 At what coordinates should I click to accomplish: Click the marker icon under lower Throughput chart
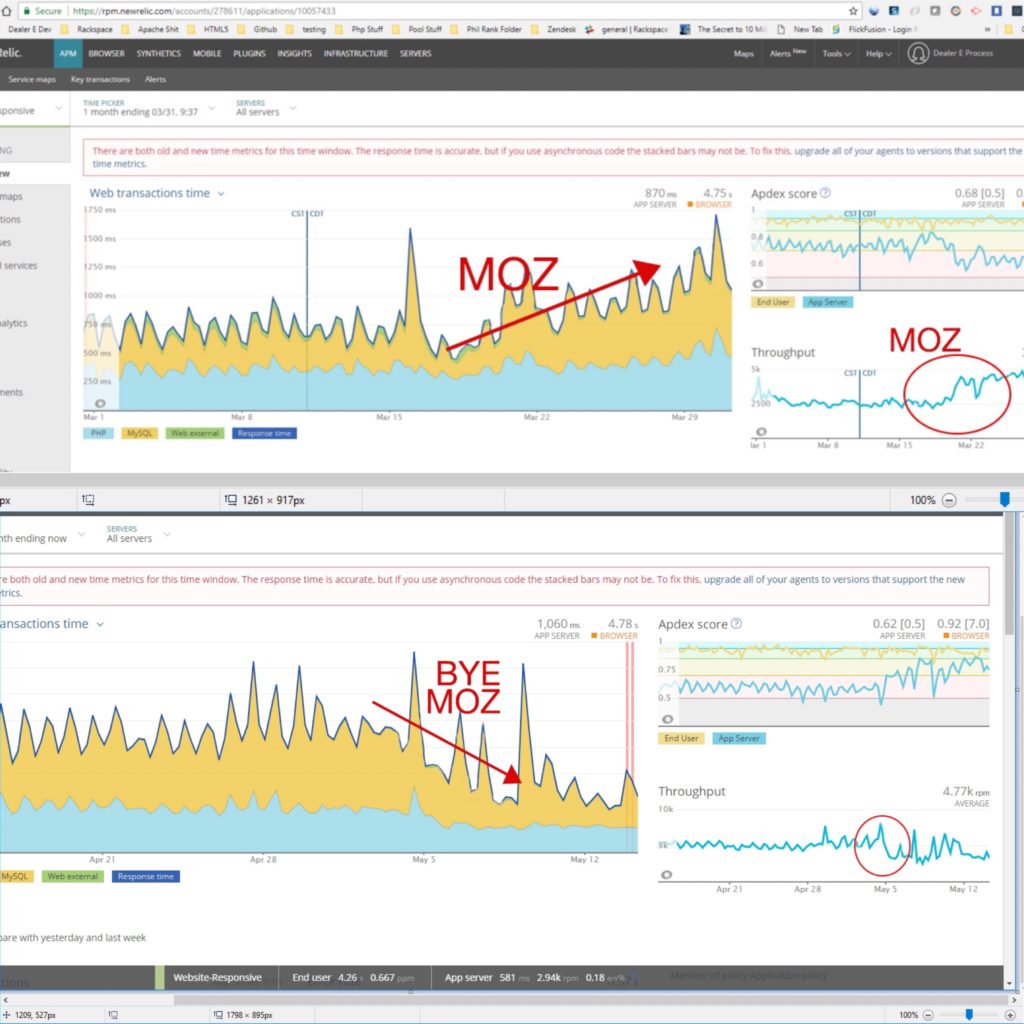(666, 874)
